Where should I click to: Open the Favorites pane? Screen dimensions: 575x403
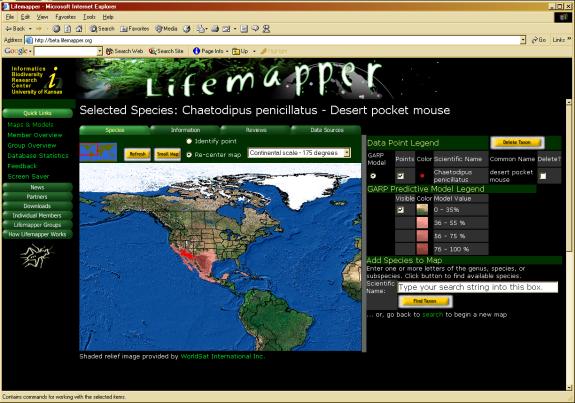pos(135,29)
